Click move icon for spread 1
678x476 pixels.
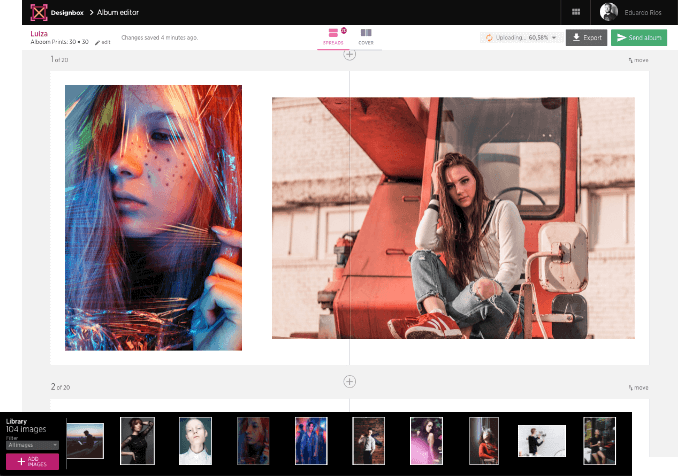click(x=637, y=61)
